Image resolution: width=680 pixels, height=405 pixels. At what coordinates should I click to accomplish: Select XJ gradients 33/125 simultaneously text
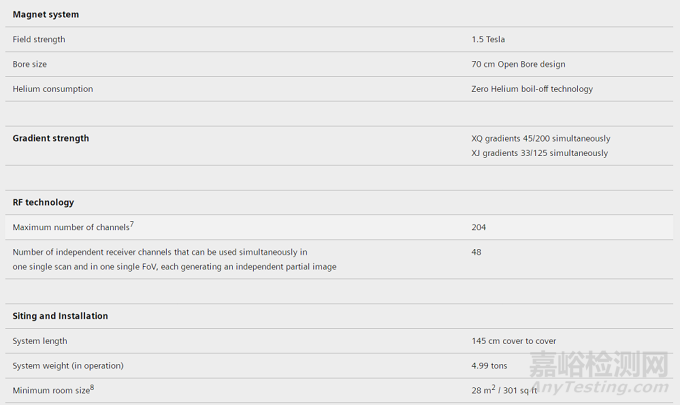tap(539, 153)
